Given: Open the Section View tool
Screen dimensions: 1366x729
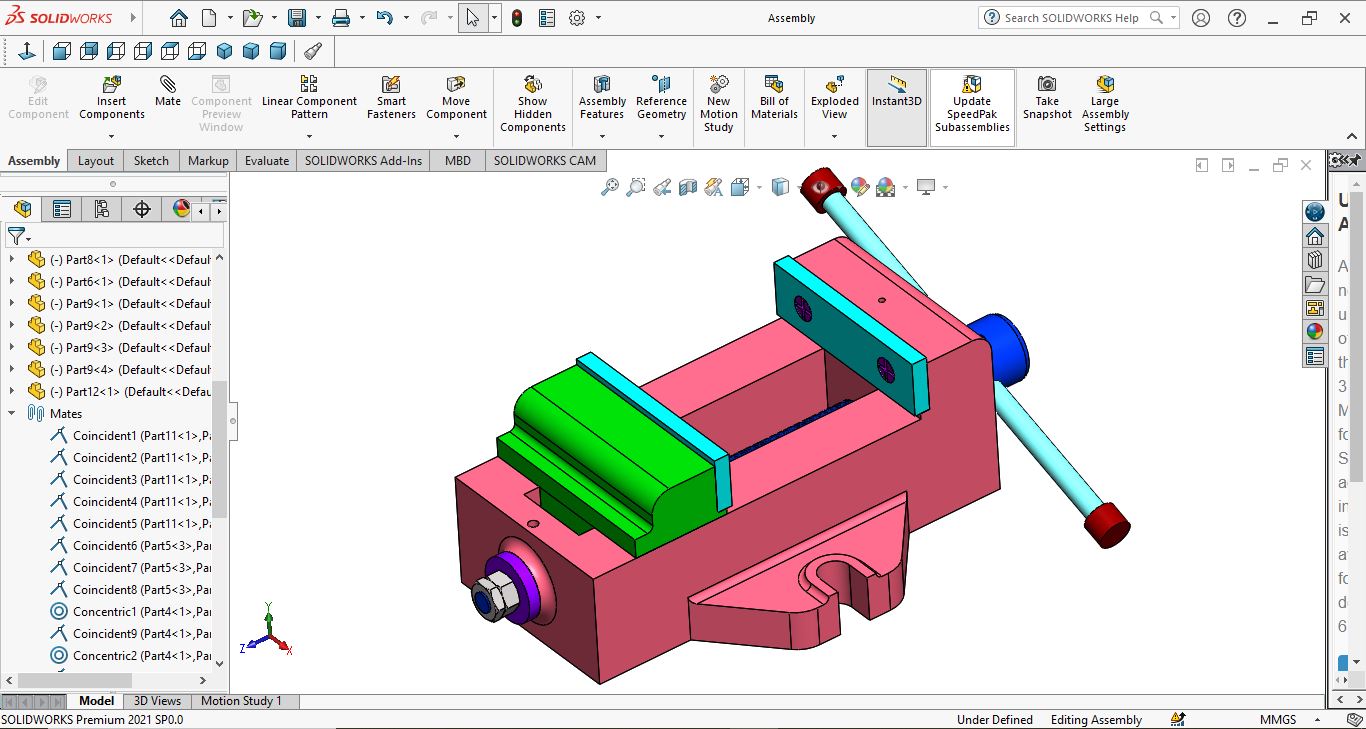Looking at the screenshot, I should 687,187.
